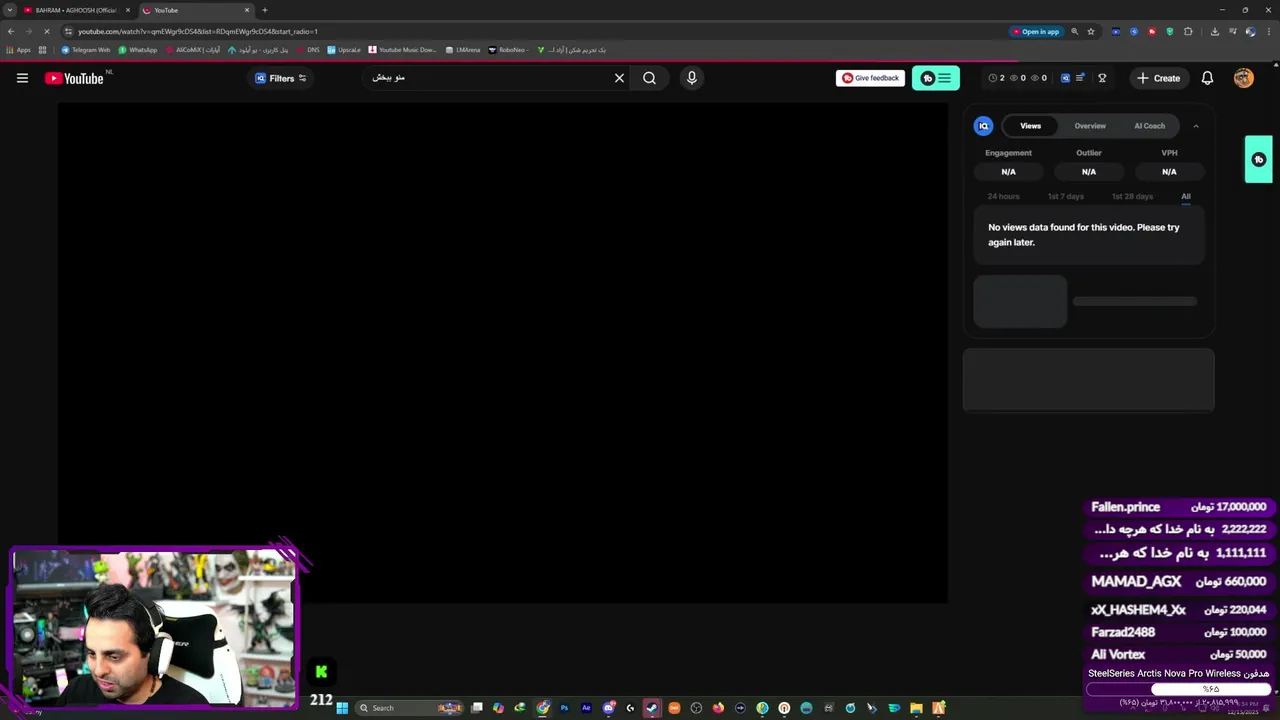Open Photoshop from the taskbar
The height and width of the screenshot is (720, 1280).
tap(564, 708)
